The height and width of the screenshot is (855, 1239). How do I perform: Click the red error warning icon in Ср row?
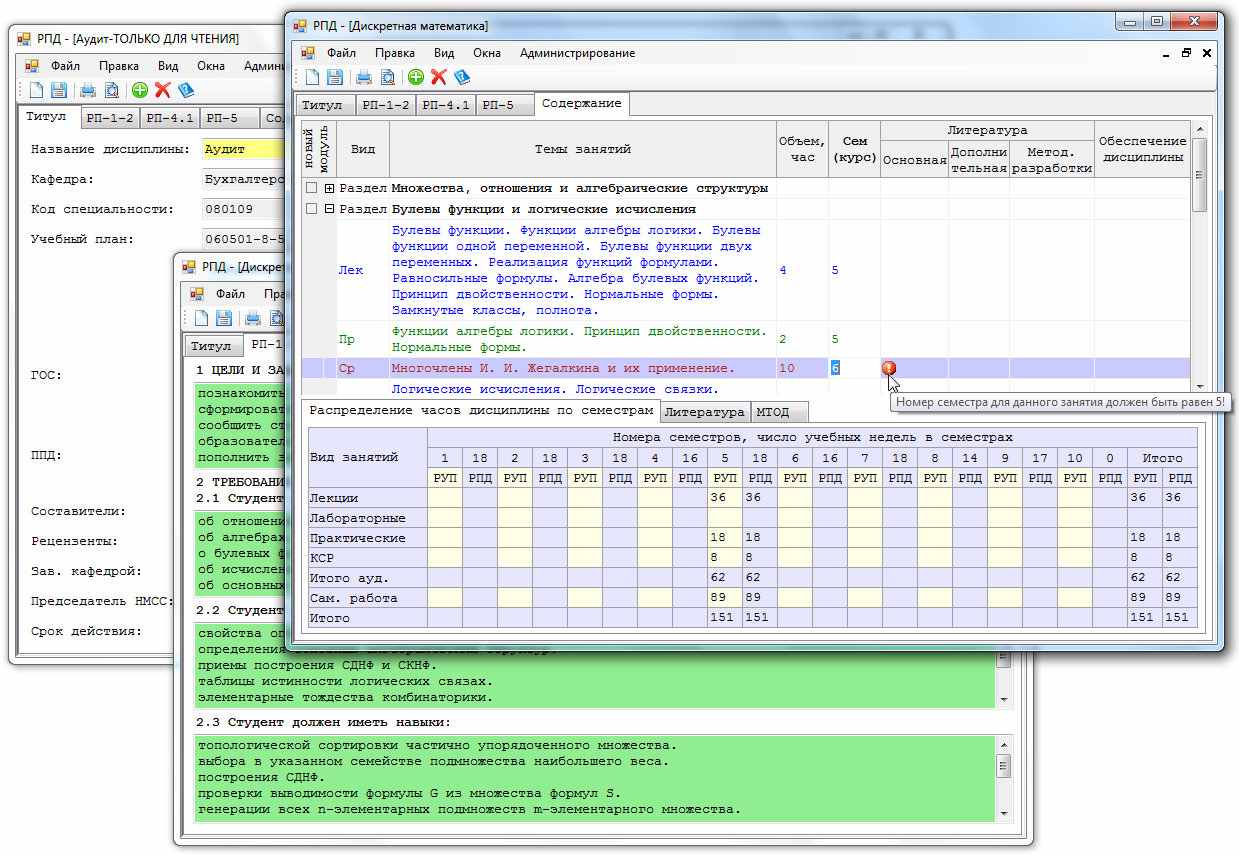889,368
